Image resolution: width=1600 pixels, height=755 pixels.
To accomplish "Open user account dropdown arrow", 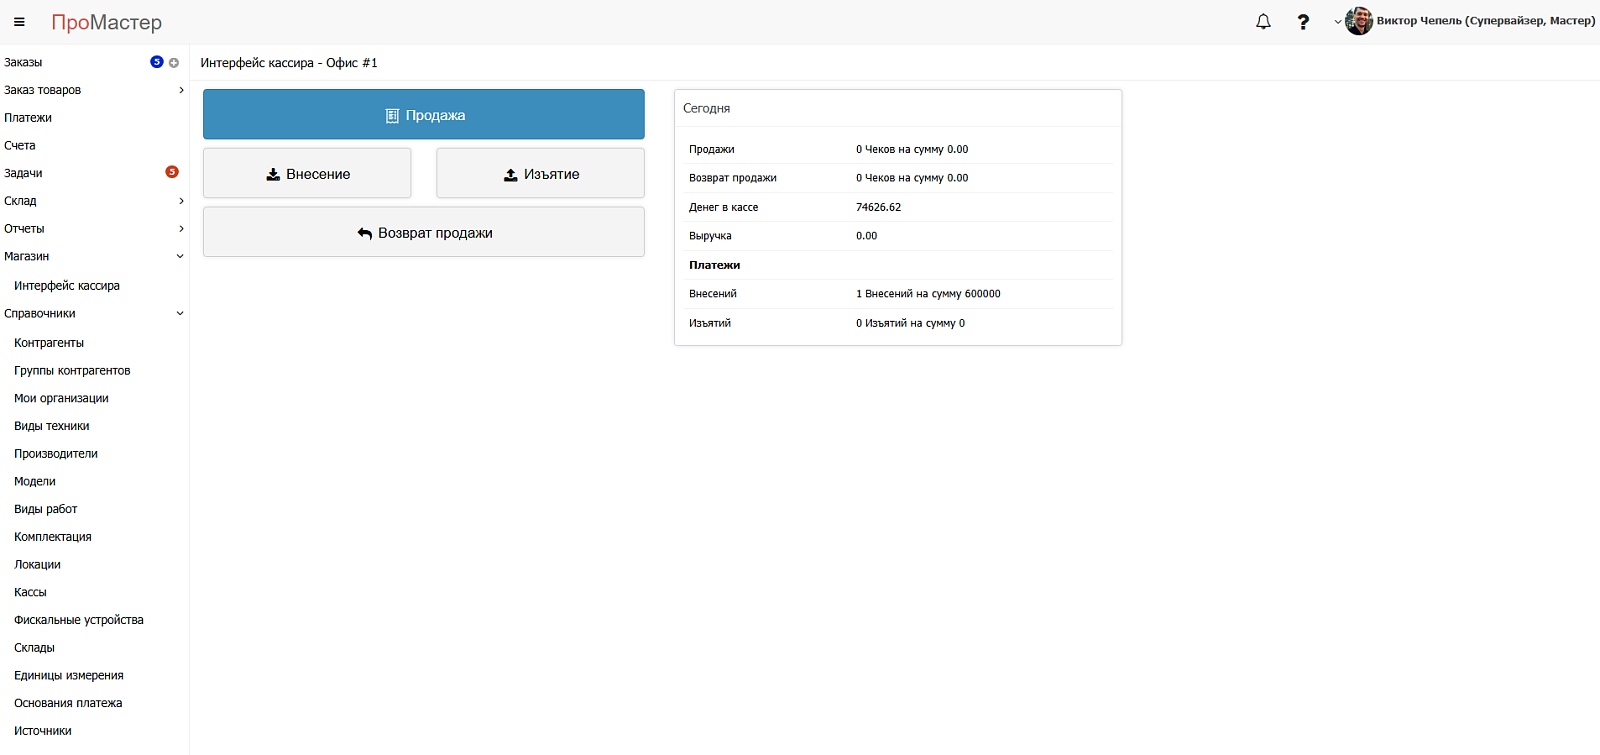I will point(1338,22).
